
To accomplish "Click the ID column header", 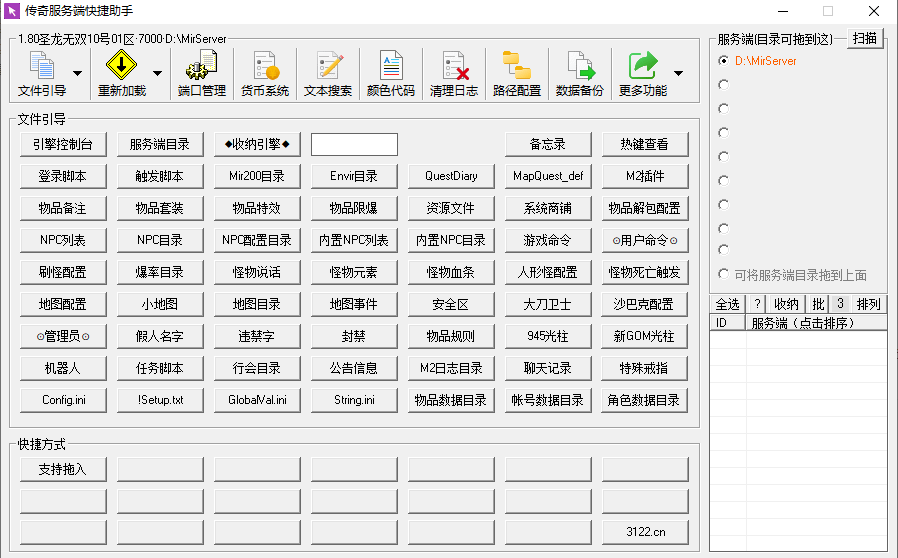I will [x=727, y=323].
